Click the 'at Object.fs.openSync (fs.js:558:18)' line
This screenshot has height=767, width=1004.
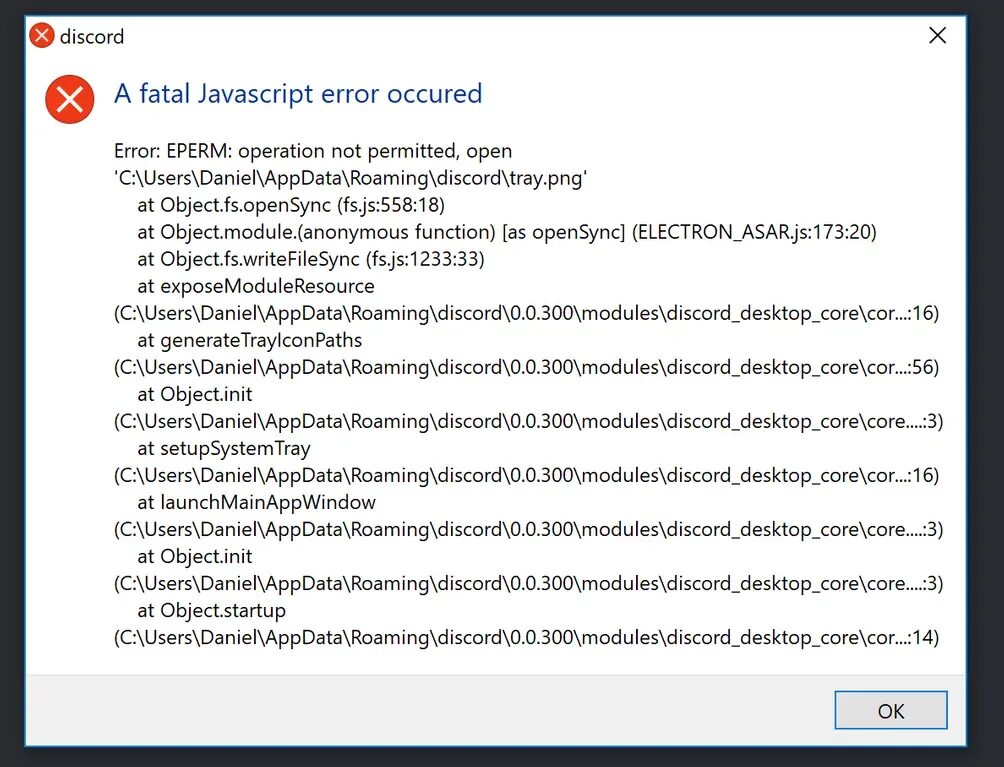[290, 205]
